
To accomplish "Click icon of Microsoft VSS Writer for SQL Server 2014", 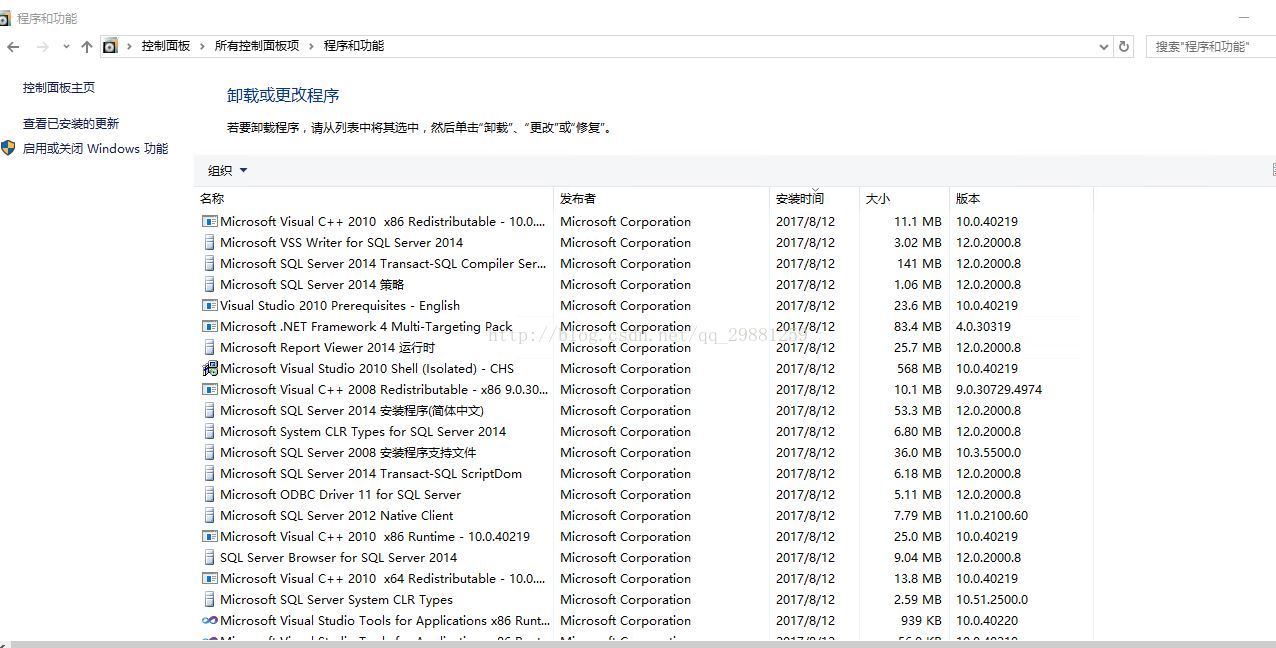I will (210, 243).
